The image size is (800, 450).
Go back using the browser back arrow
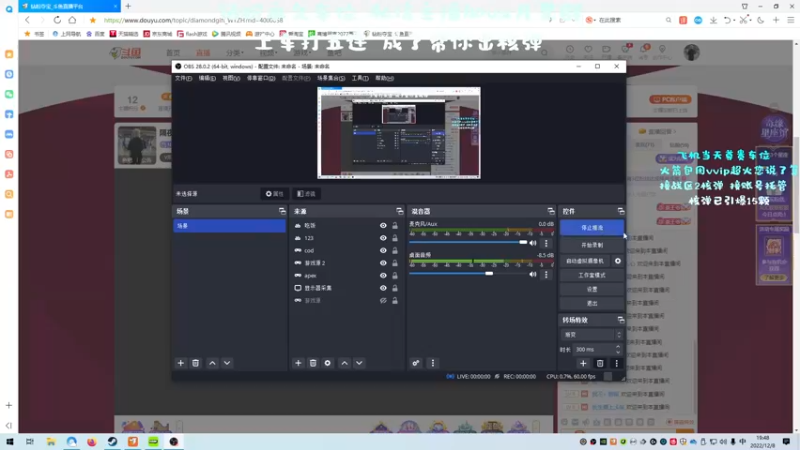[x=28, y=20]
